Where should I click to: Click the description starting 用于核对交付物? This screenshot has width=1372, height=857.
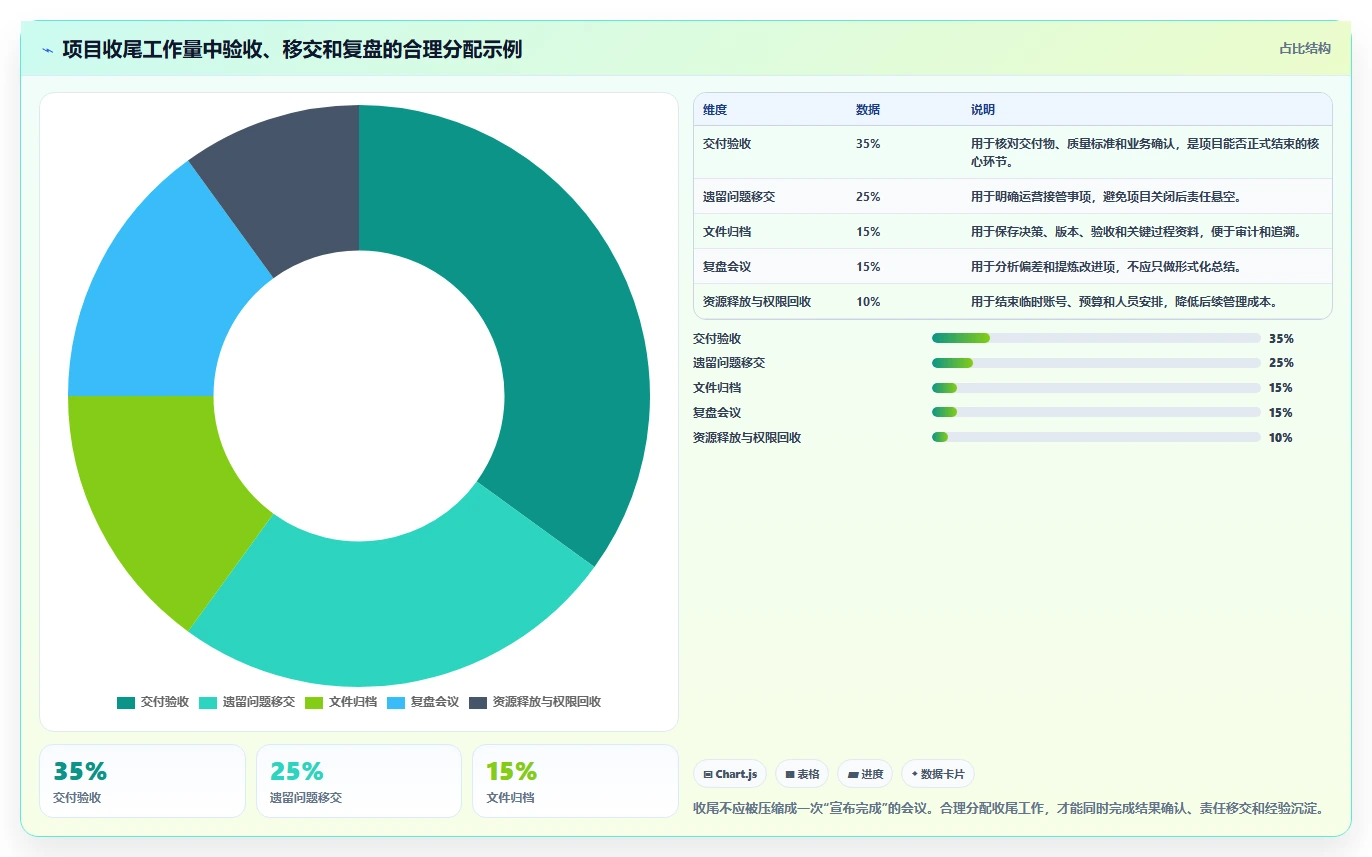click(1145, 152)
